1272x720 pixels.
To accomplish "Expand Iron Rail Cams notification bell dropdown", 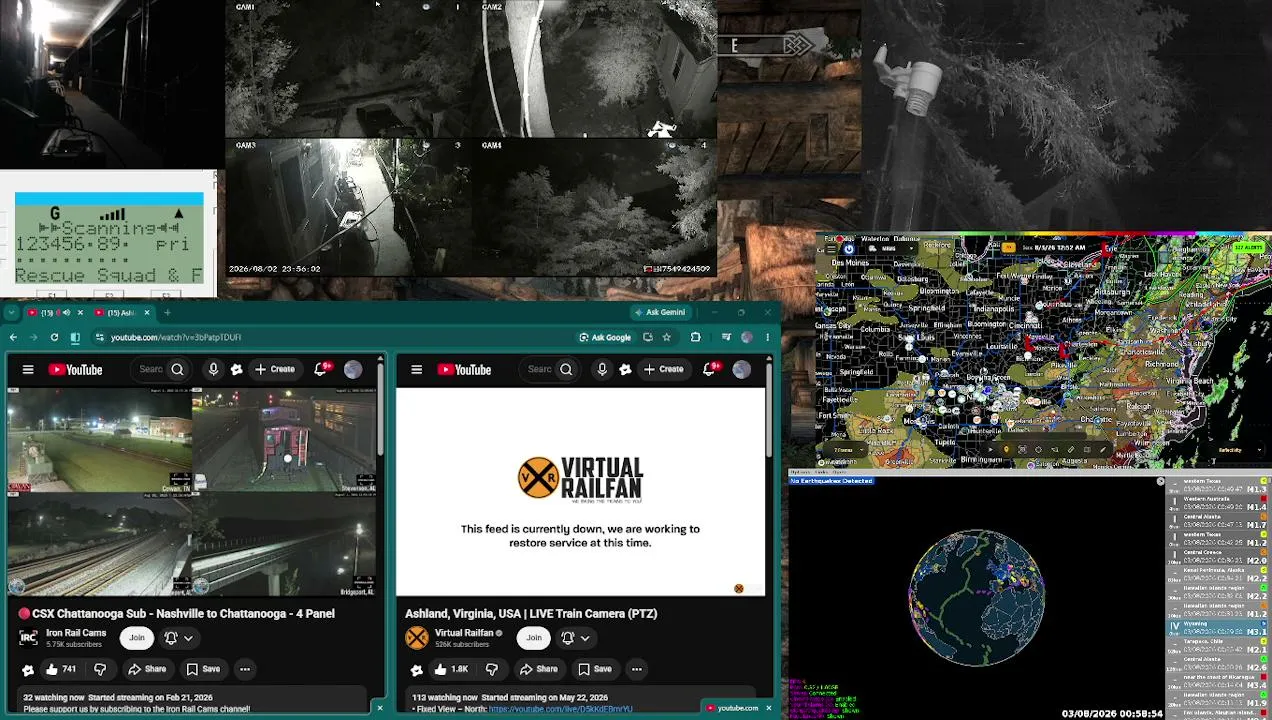I will click(x=179, y=638).
